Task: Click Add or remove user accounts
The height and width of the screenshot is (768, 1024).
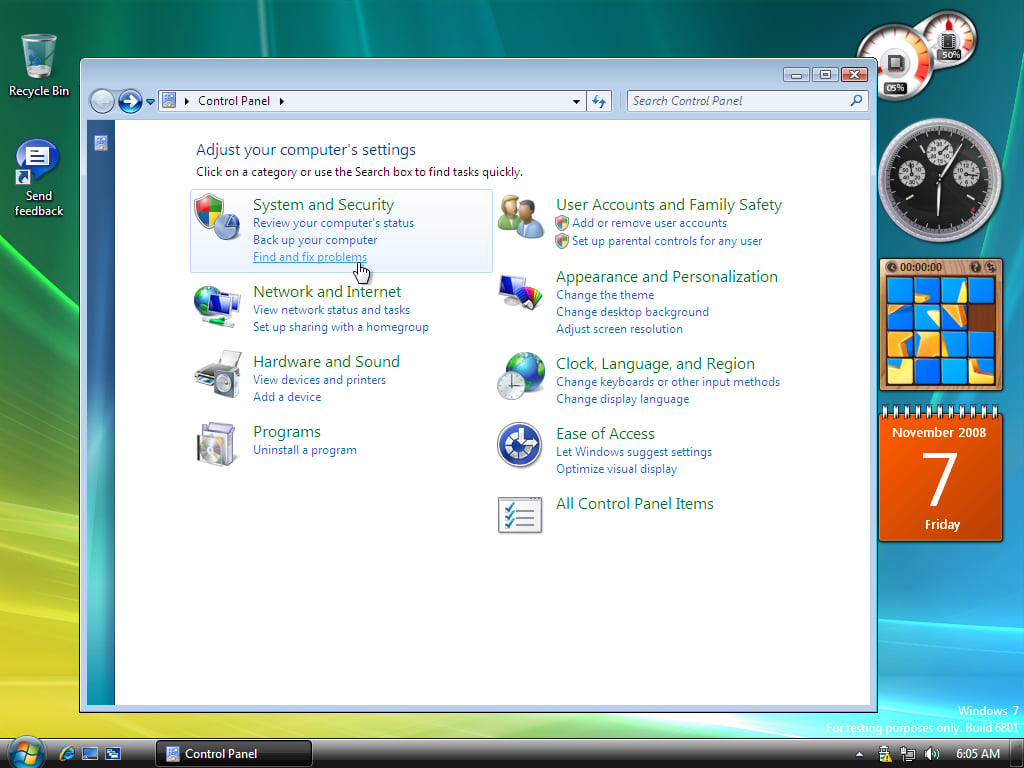Action: point(649,223)
